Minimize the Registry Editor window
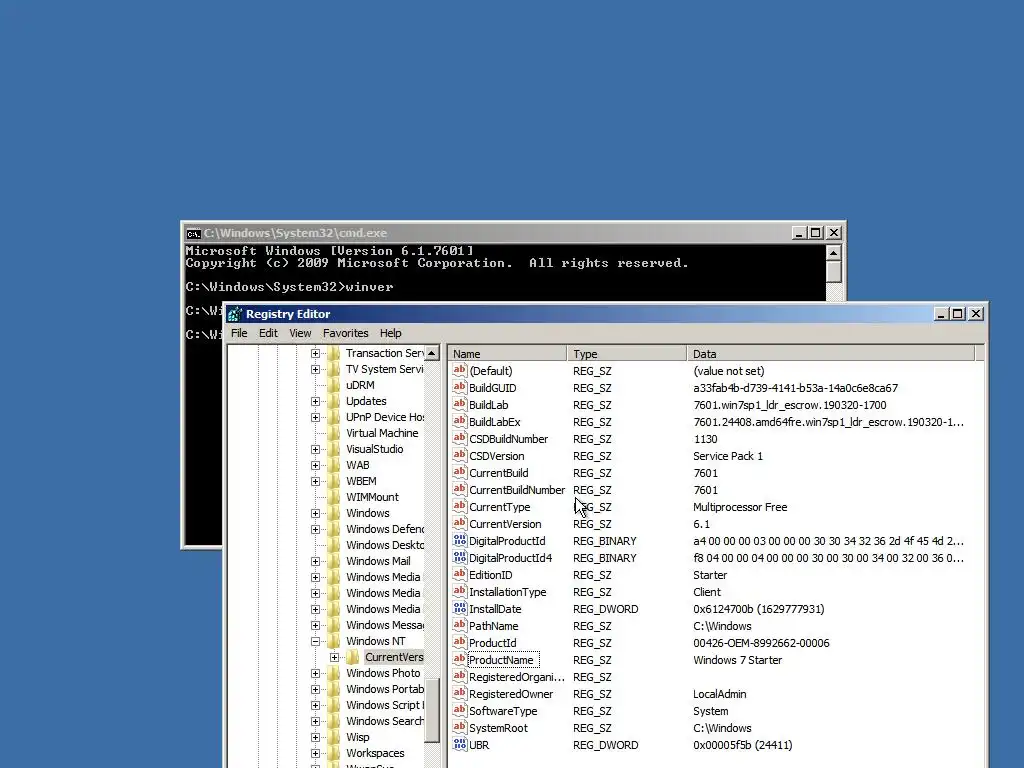 point(941,314)
